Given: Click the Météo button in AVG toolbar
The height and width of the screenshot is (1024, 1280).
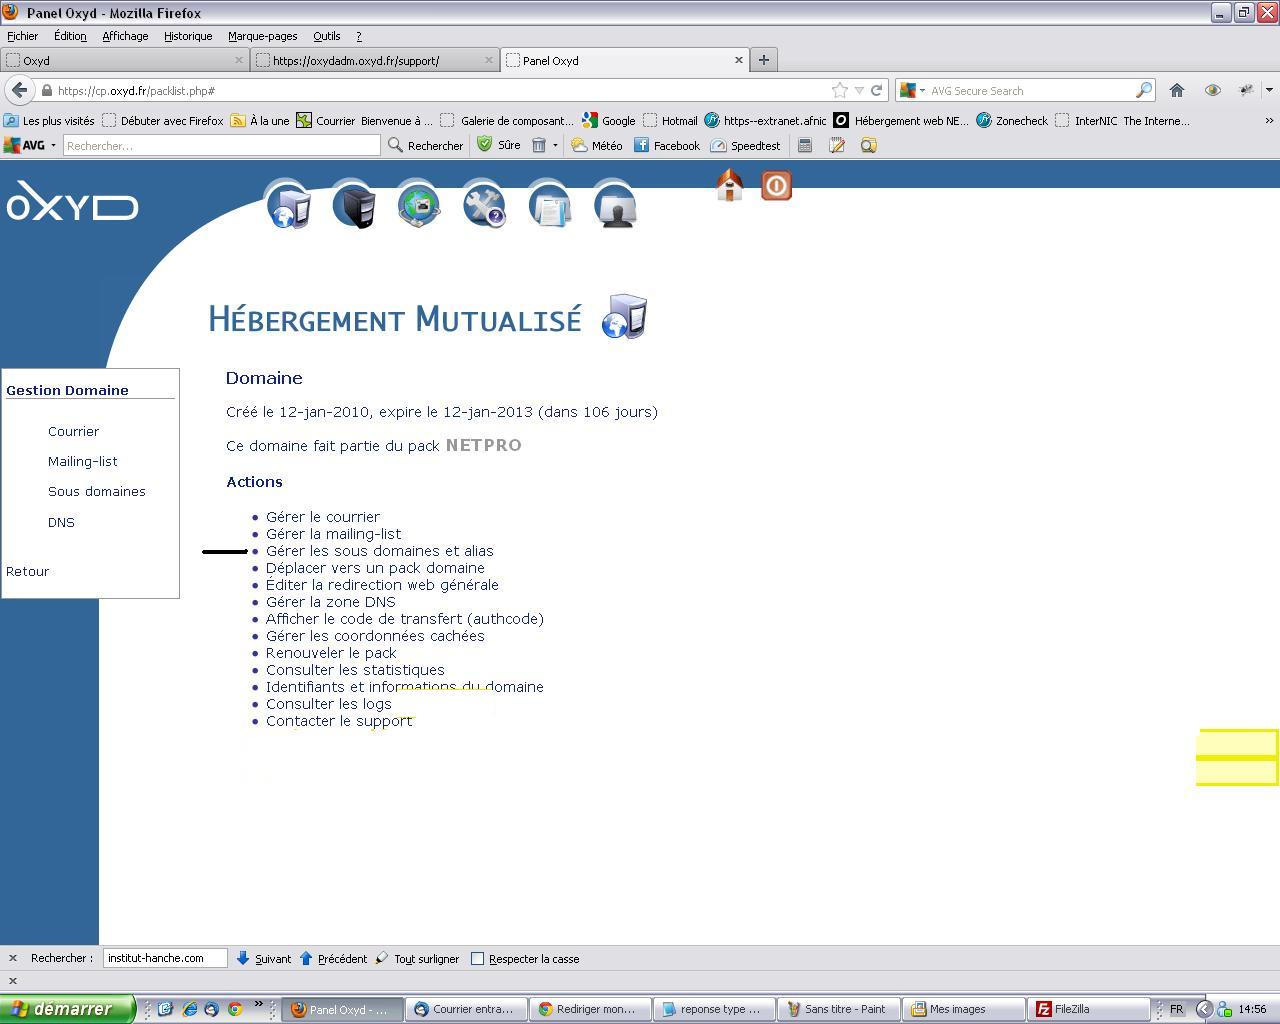Looking at the screenshot, I should tap(596, 145).
